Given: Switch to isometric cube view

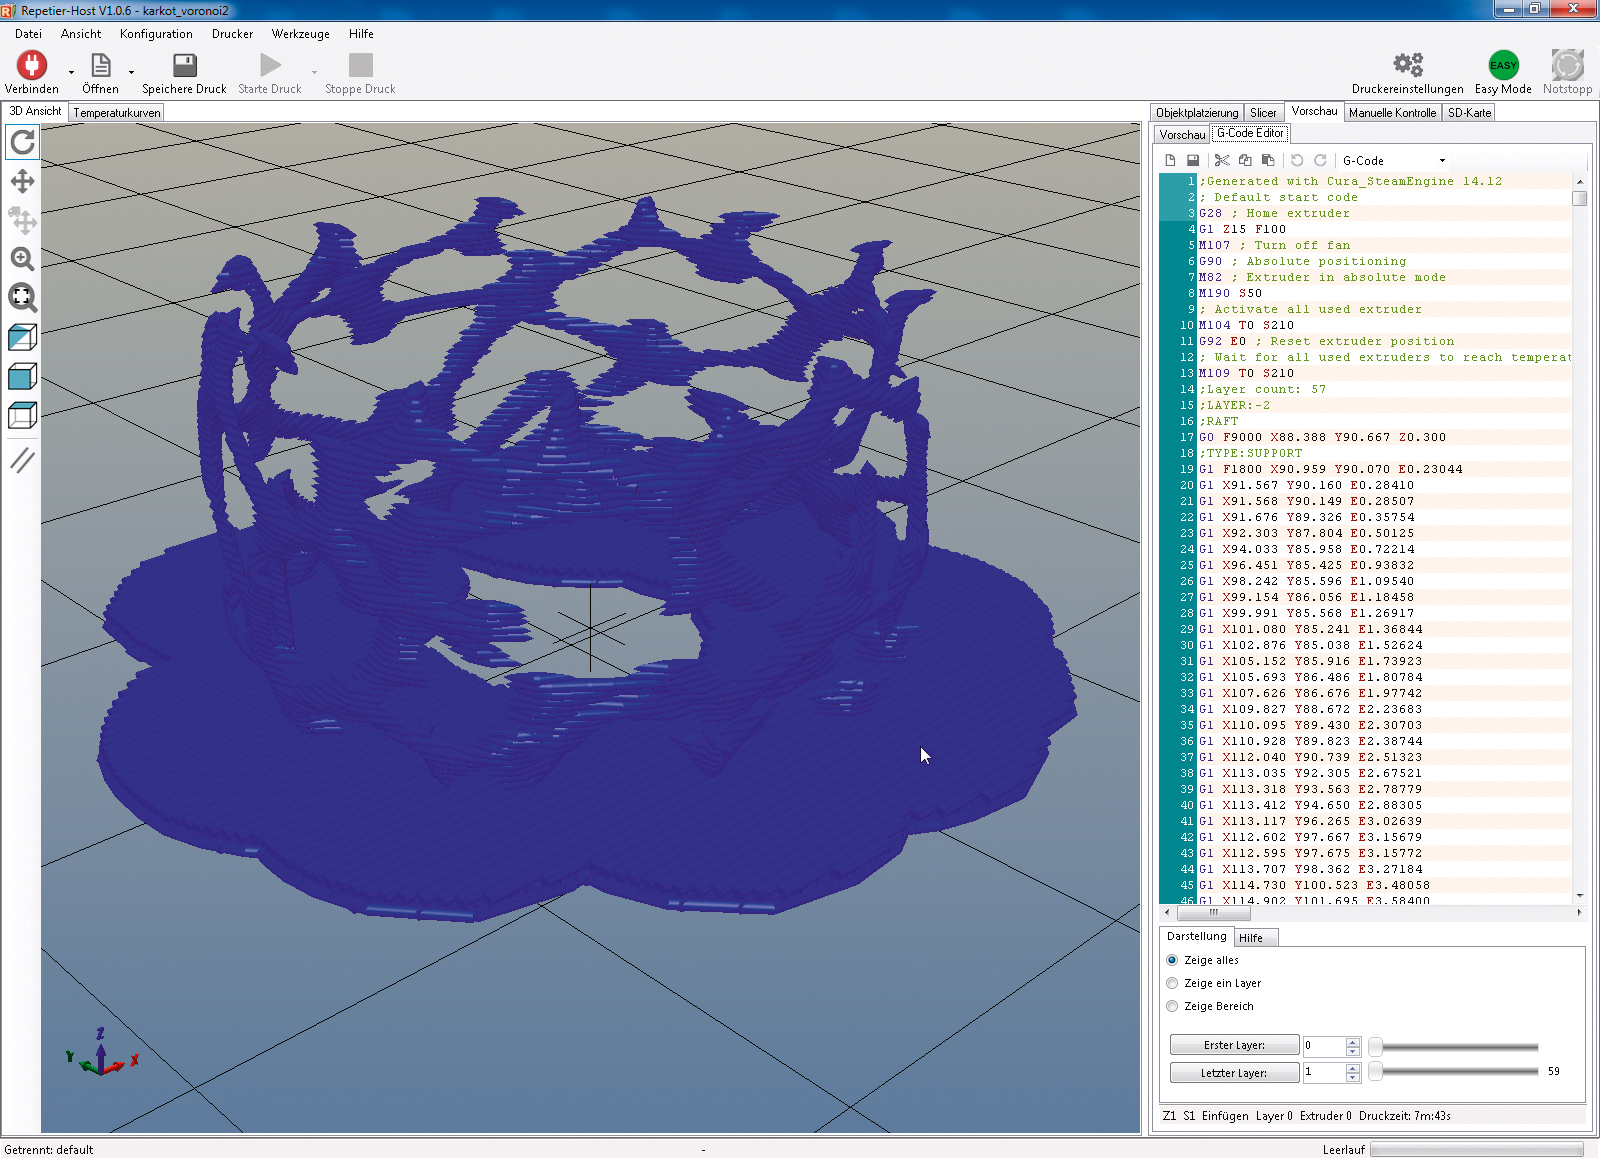Looking at the screenshot, I should pos(22,337).
